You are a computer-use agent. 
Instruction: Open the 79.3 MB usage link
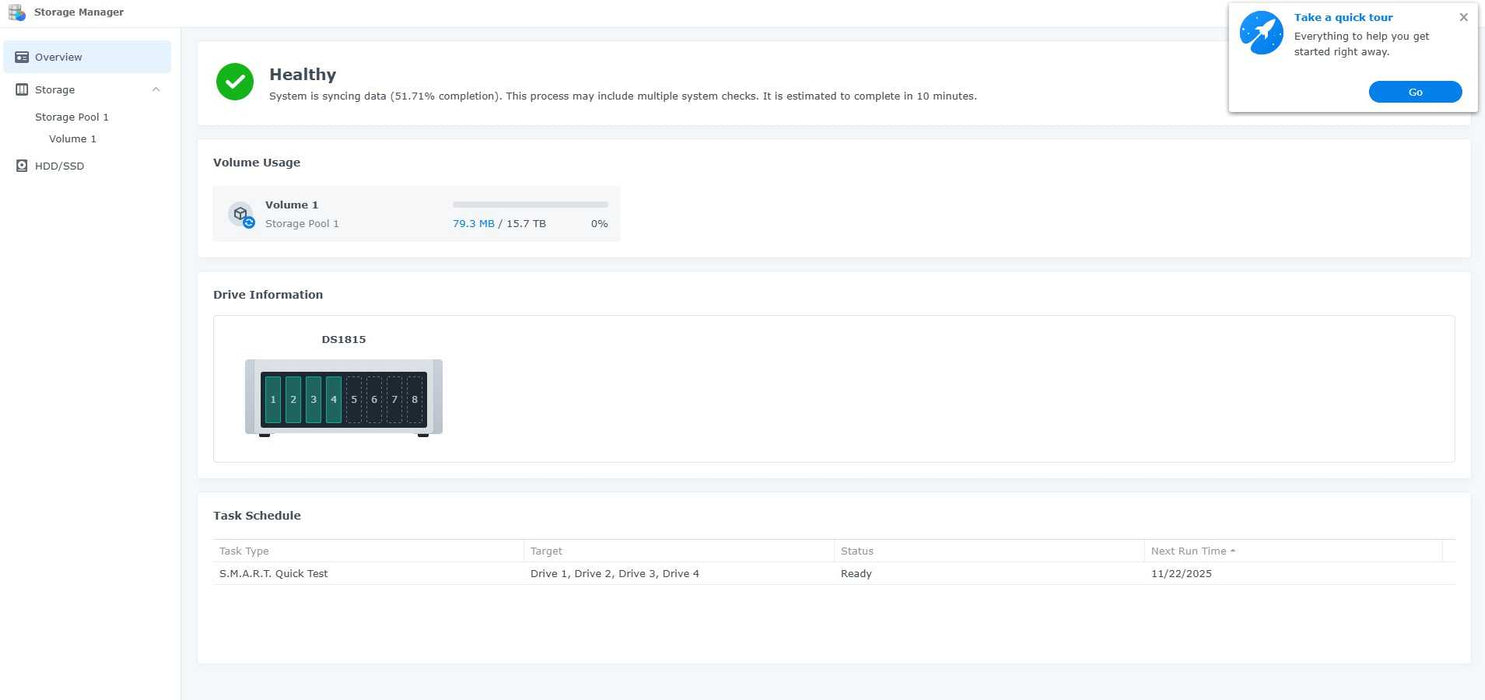473,223
